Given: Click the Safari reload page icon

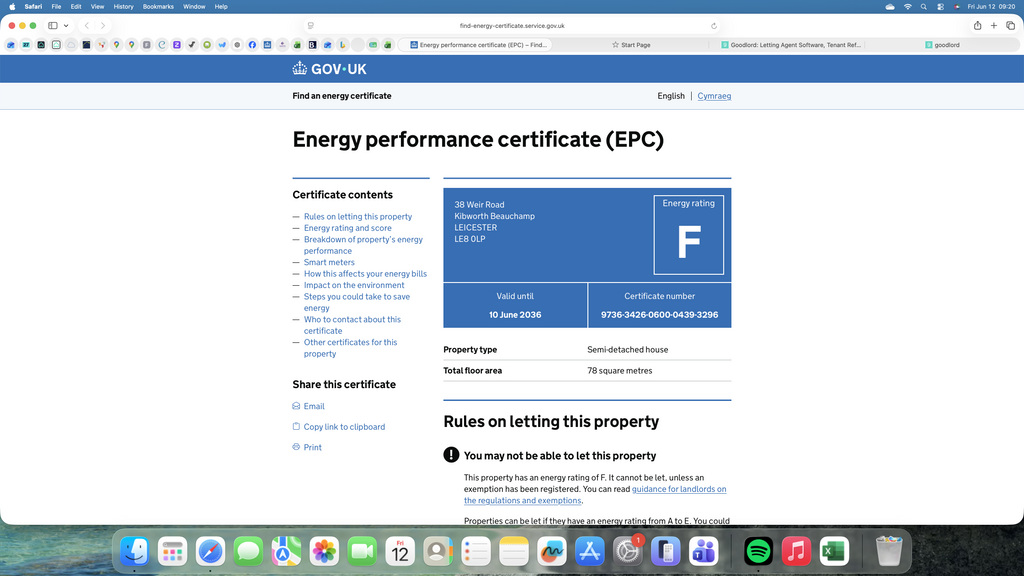Looking at the screenshot, I should (x=714, y=26).
